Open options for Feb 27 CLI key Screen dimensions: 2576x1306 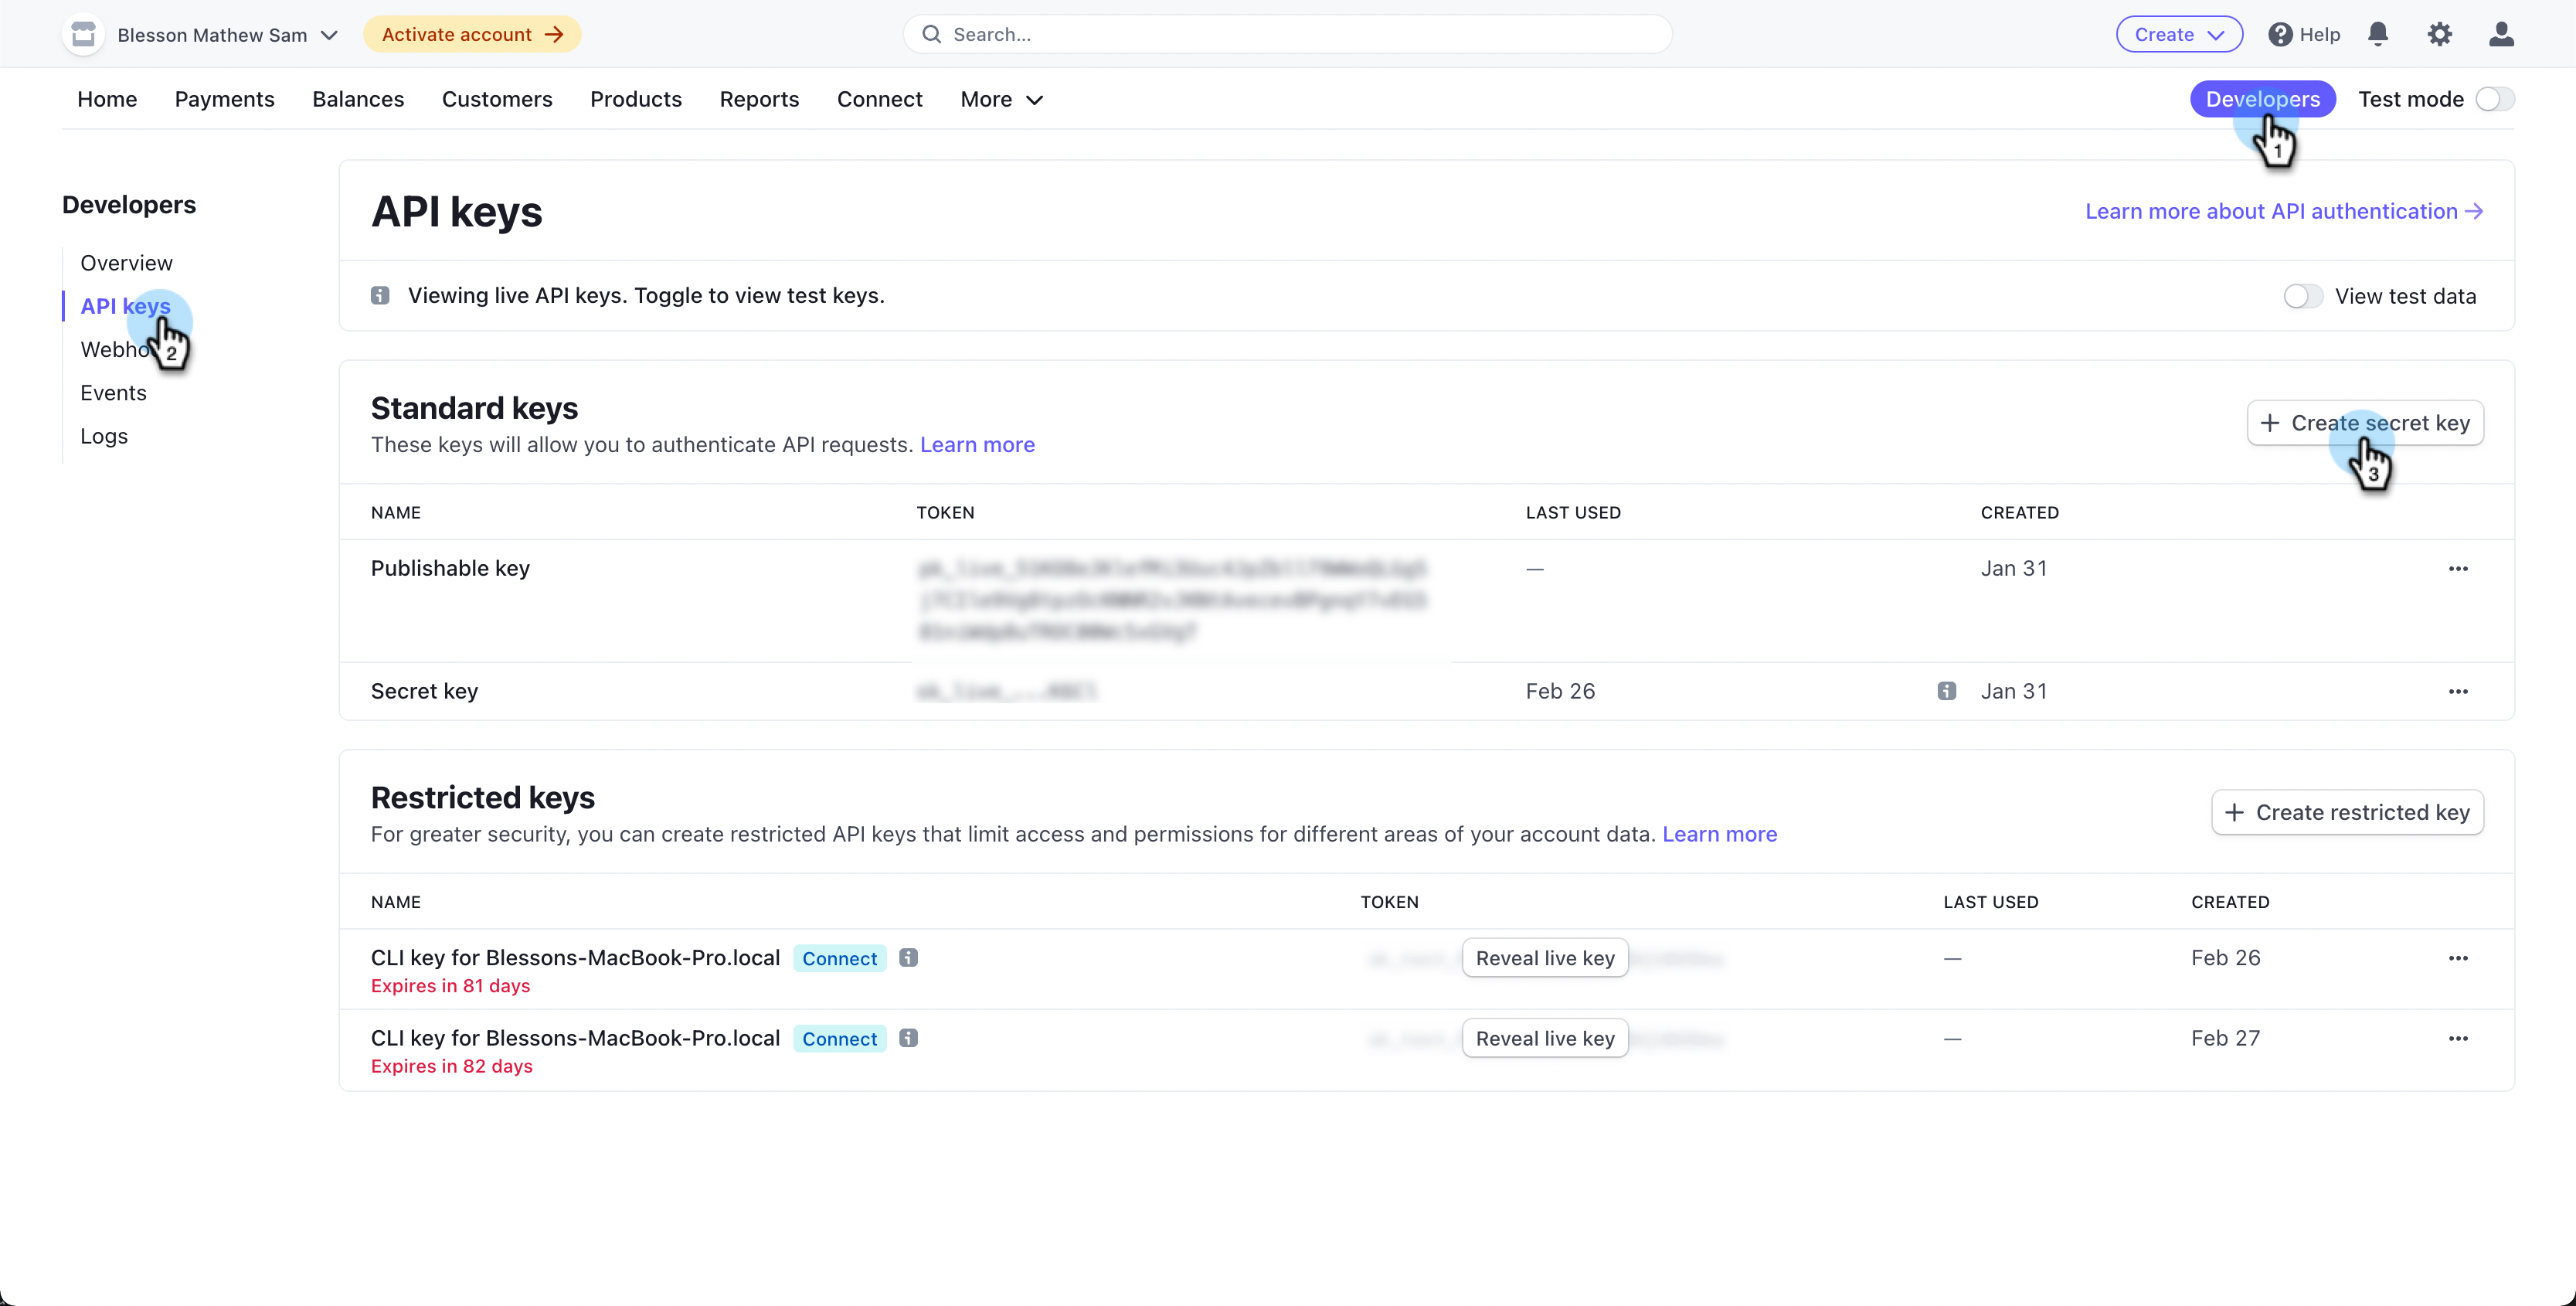tap(2457, 1038)
